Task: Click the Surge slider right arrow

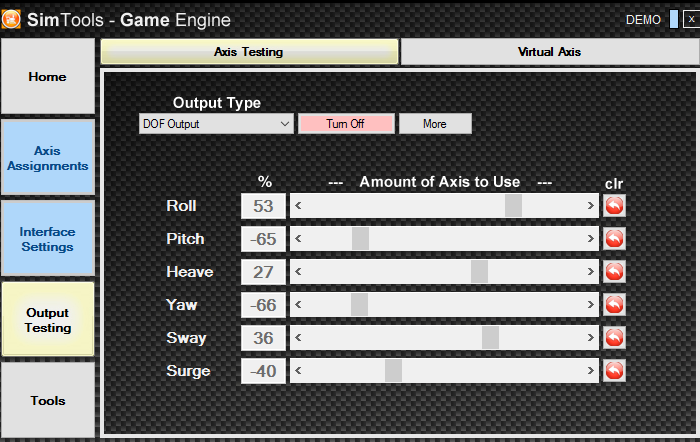Action: coord(591,371)
